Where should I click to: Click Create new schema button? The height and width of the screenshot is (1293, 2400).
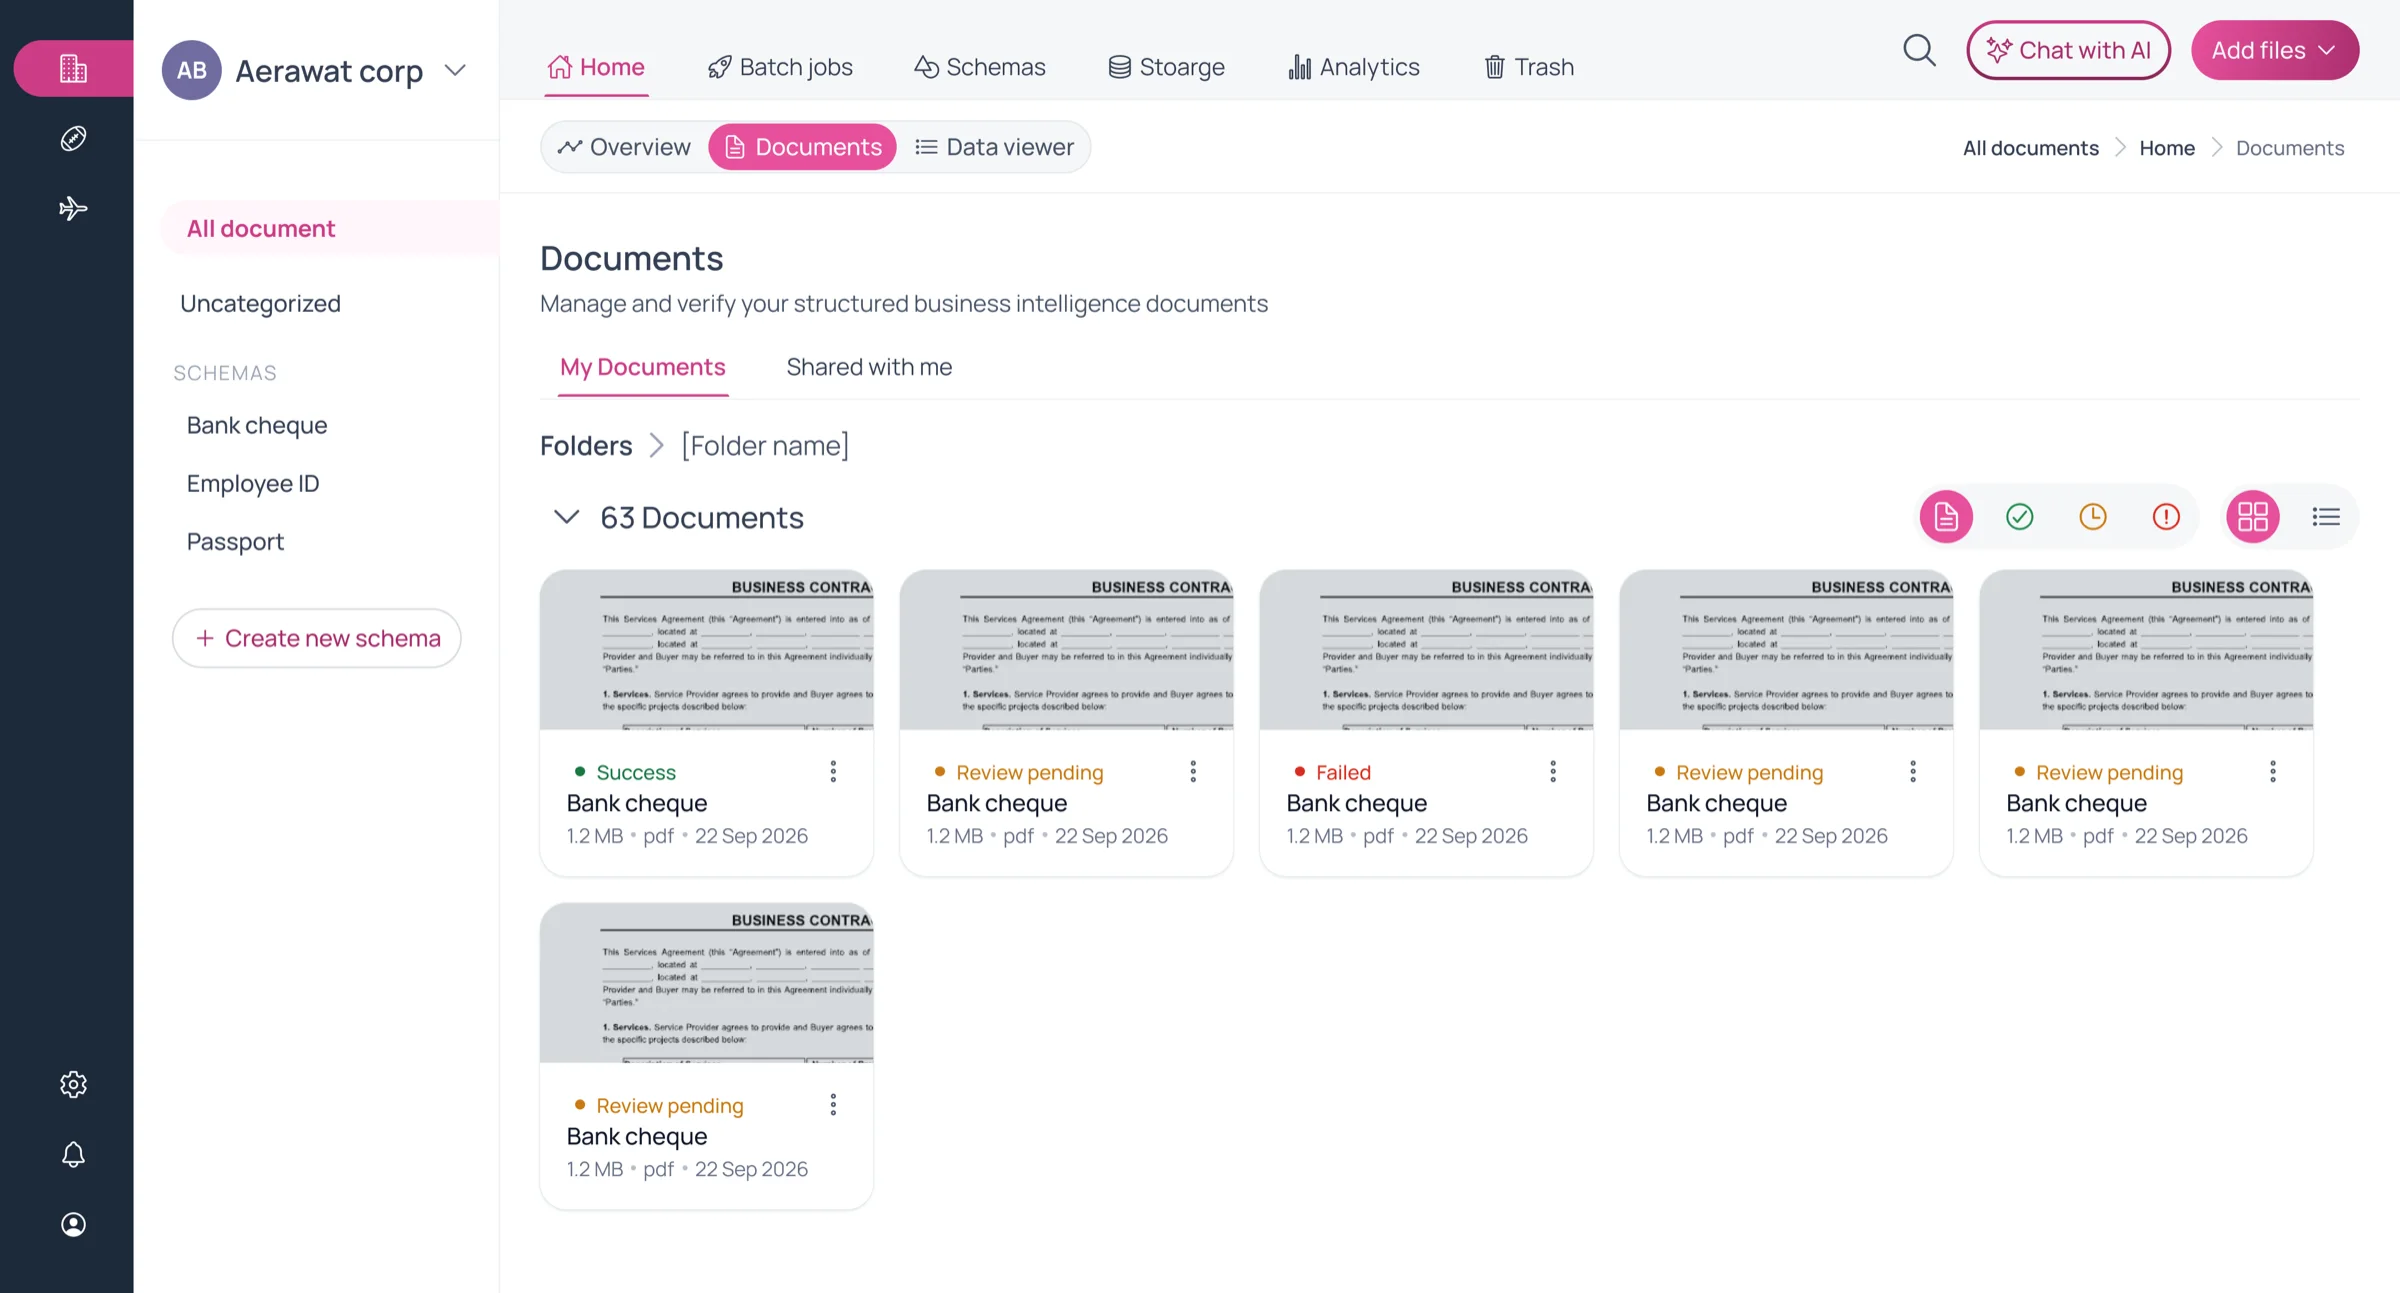[x=317, y=638]
